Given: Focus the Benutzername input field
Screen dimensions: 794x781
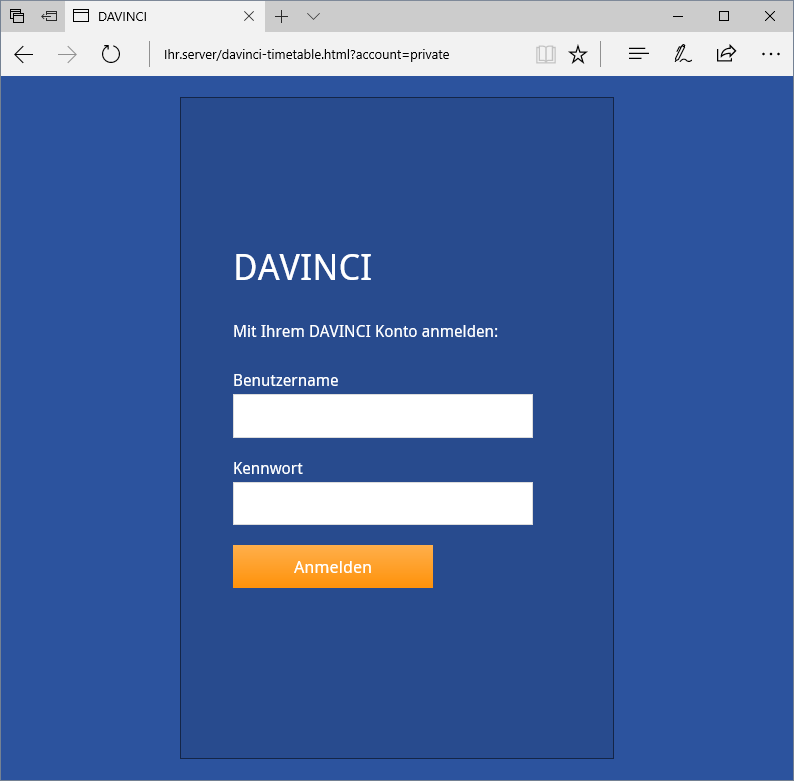Looking at the screenshot, I should (382, 416).
